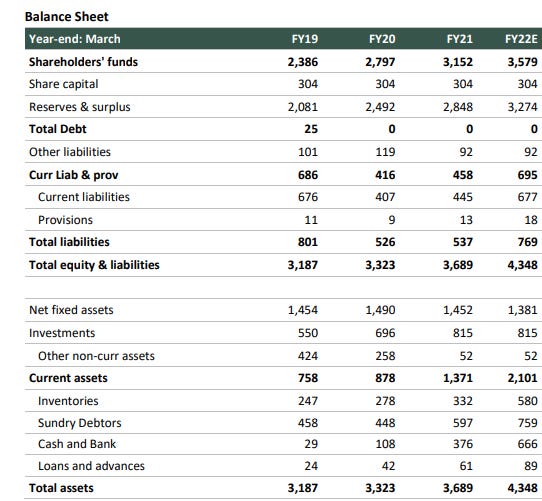Select Total Debt FY19 value 25
Image resolution: width=542 pixels, height=501 pixels.
tap(311, 129)
